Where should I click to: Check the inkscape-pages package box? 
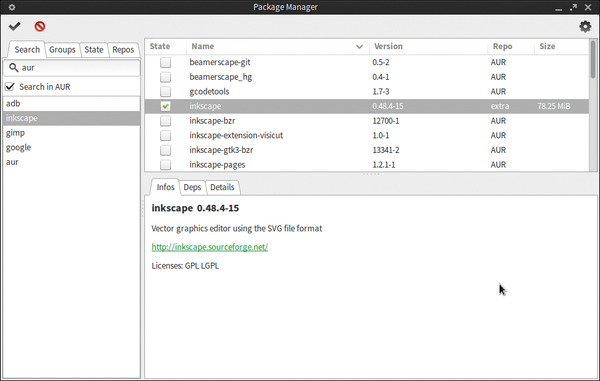click(165, 164)
